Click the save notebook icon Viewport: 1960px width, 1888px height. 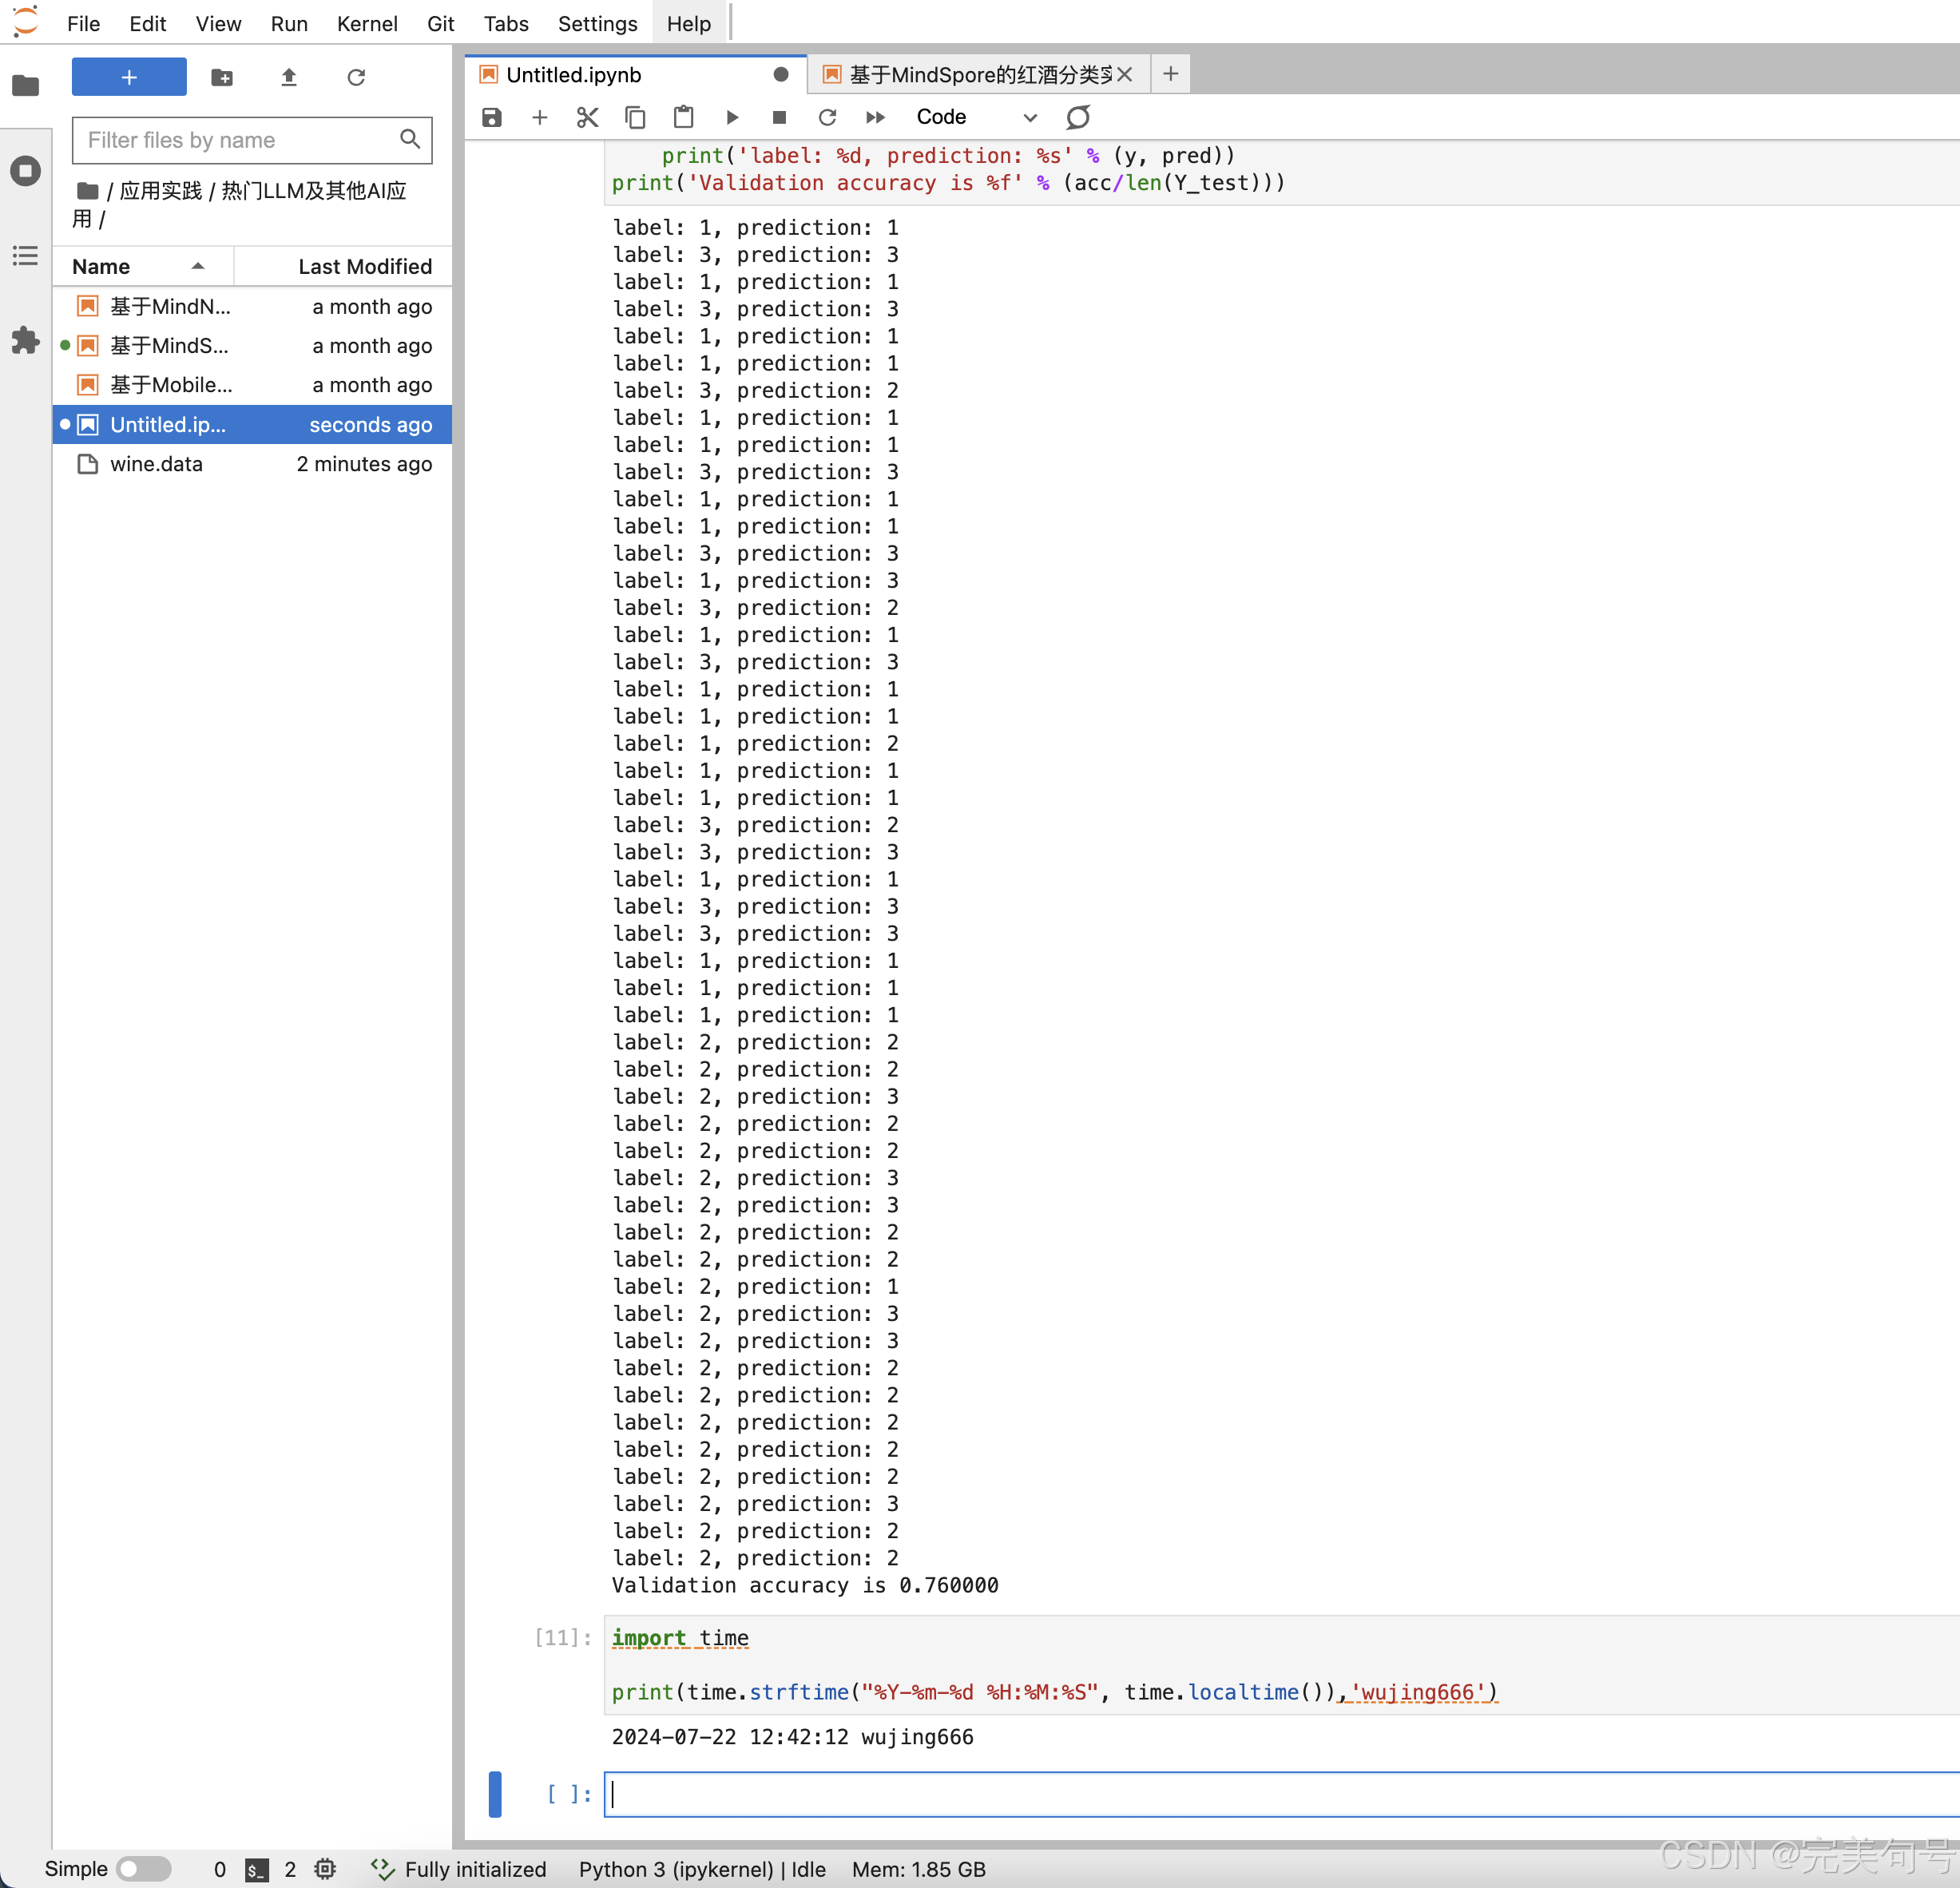pyautogui.click(x=491, y=117)
